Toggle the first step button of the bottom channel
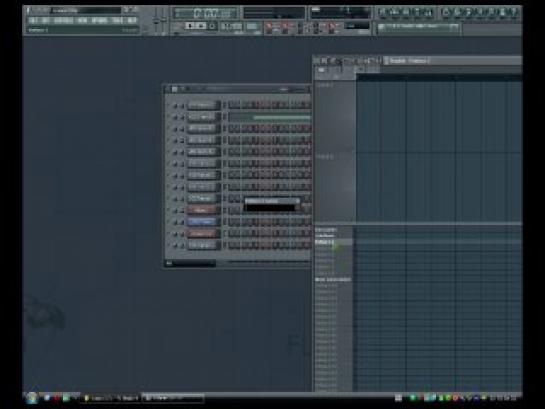Image resolution: width=545 pixels, height=409 pixels. click(x=231, y=245)
